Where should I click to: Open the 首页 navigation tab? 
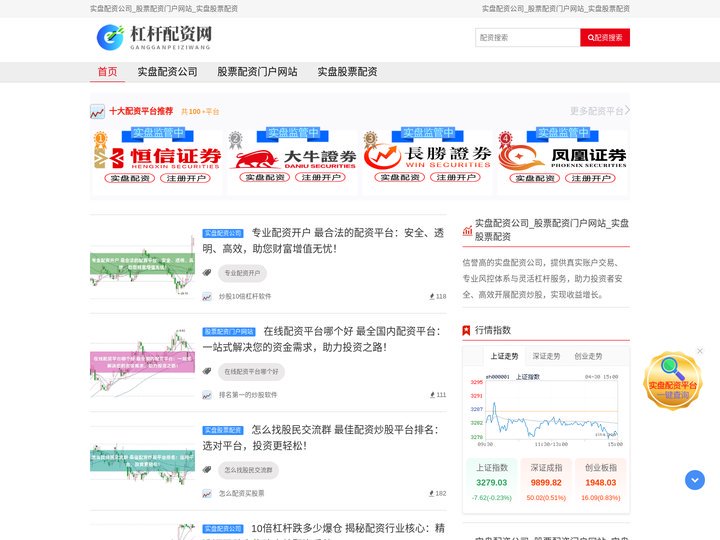[x=107, y=72]
